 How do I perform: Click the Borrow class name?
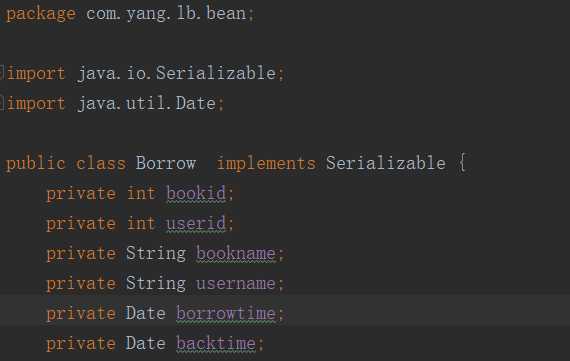point(166,163)
